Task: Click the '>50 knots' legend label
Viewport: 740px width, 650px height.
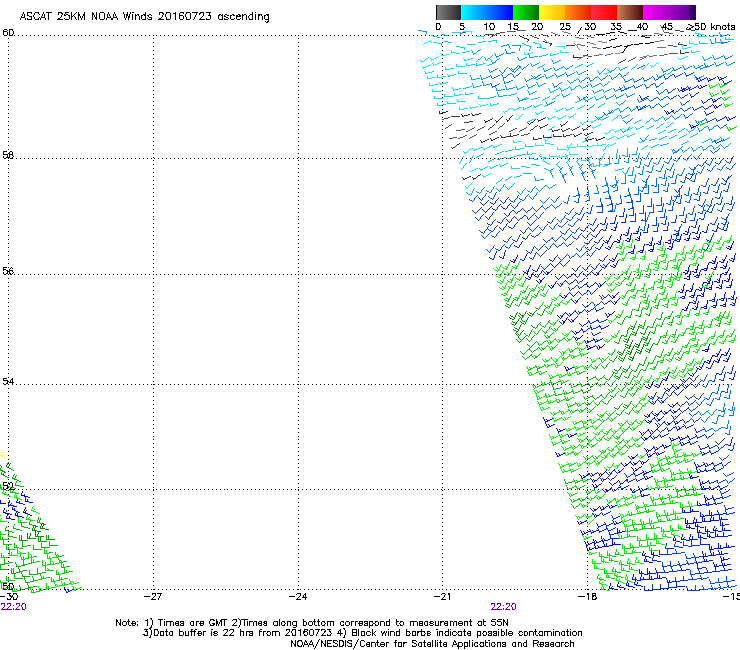Action: pos(711,27)
